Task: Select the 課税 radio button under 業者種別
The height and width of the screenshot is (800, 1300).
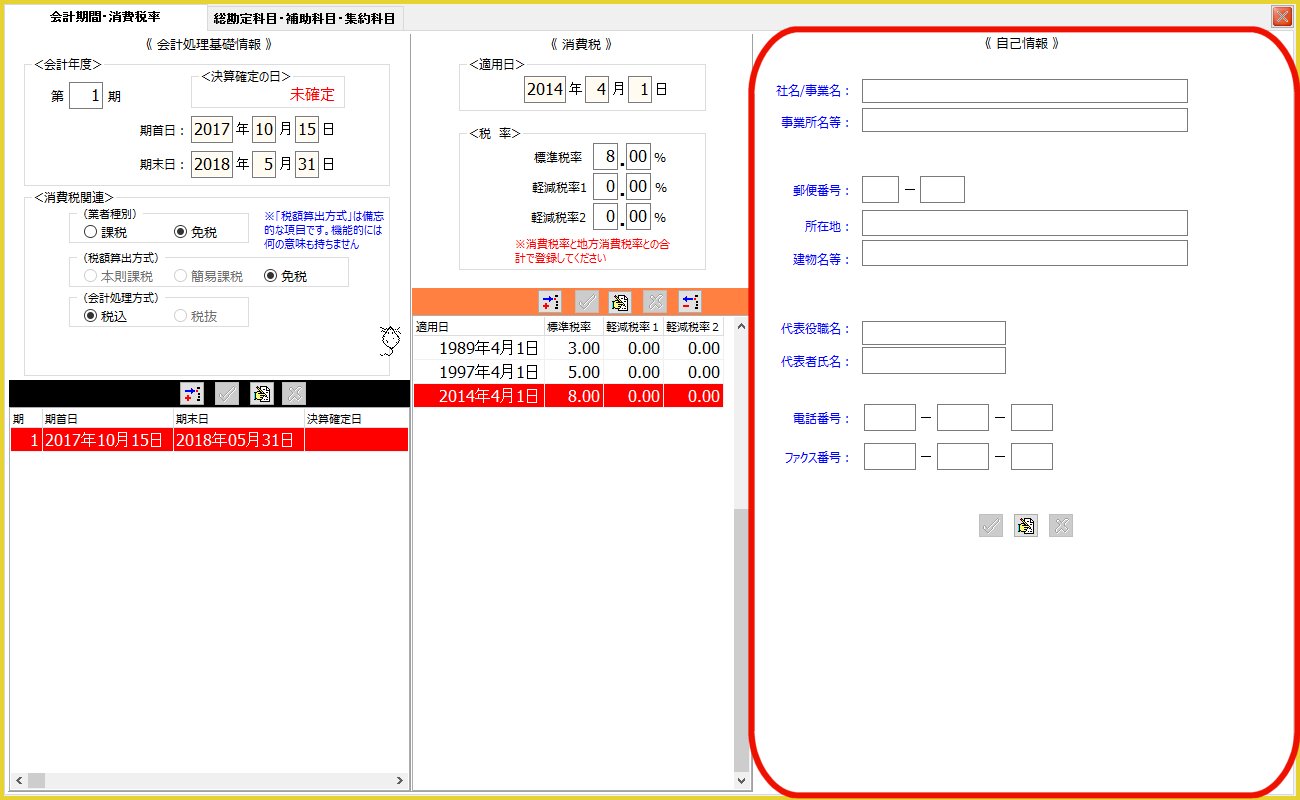Action: tap(91, 232)
